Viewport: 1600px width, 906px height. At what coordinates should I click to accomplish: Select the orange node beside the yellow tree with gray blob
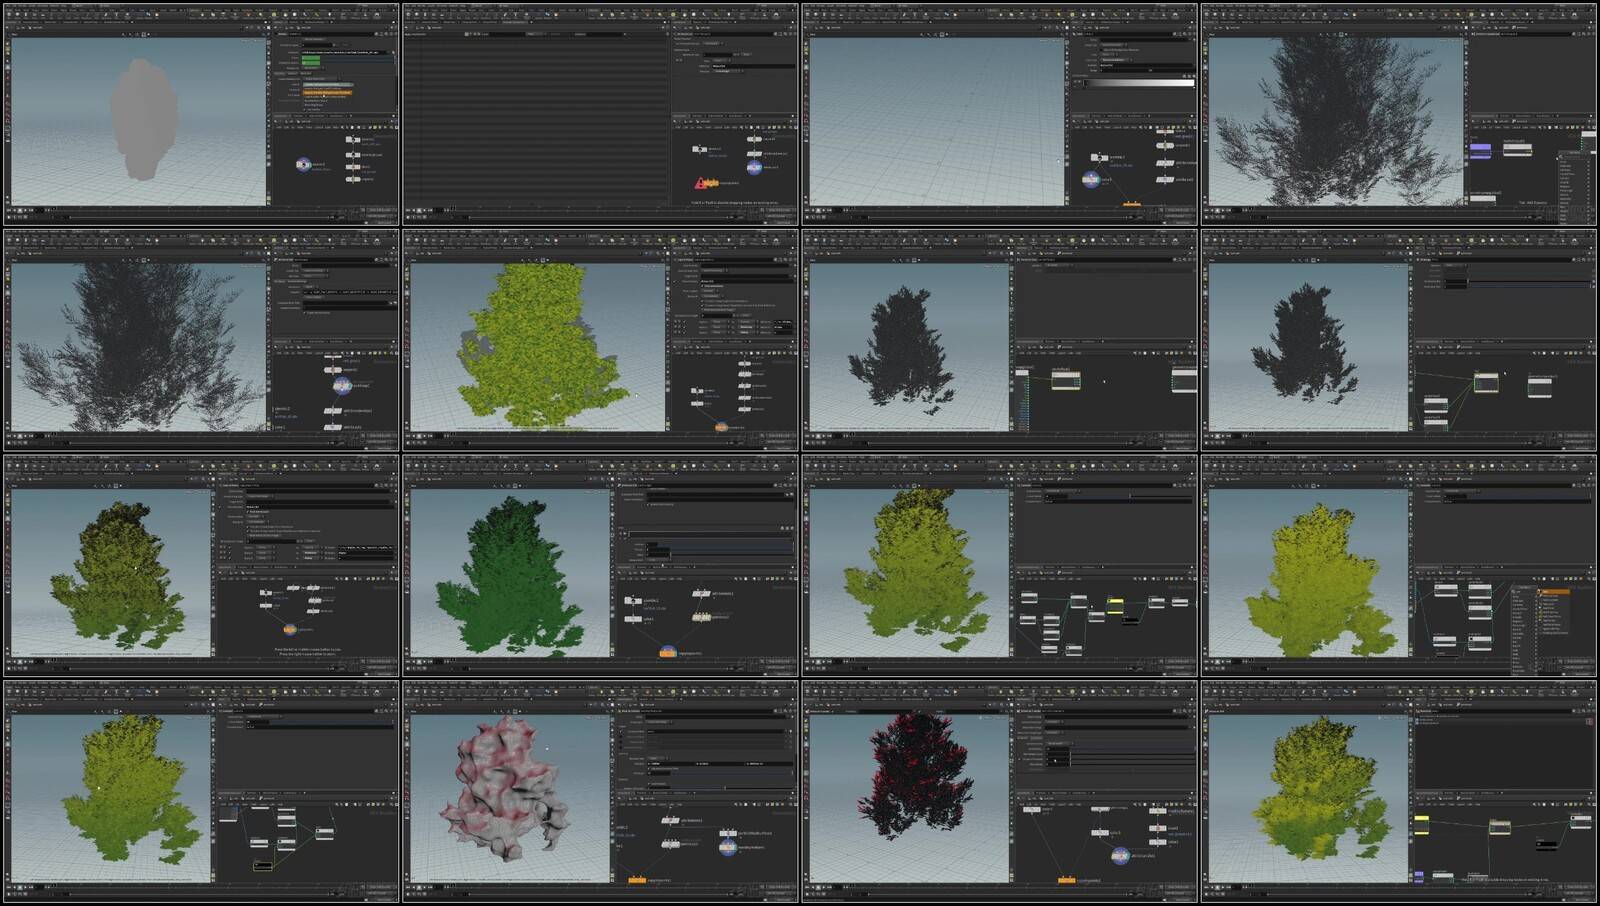(720, 427)
